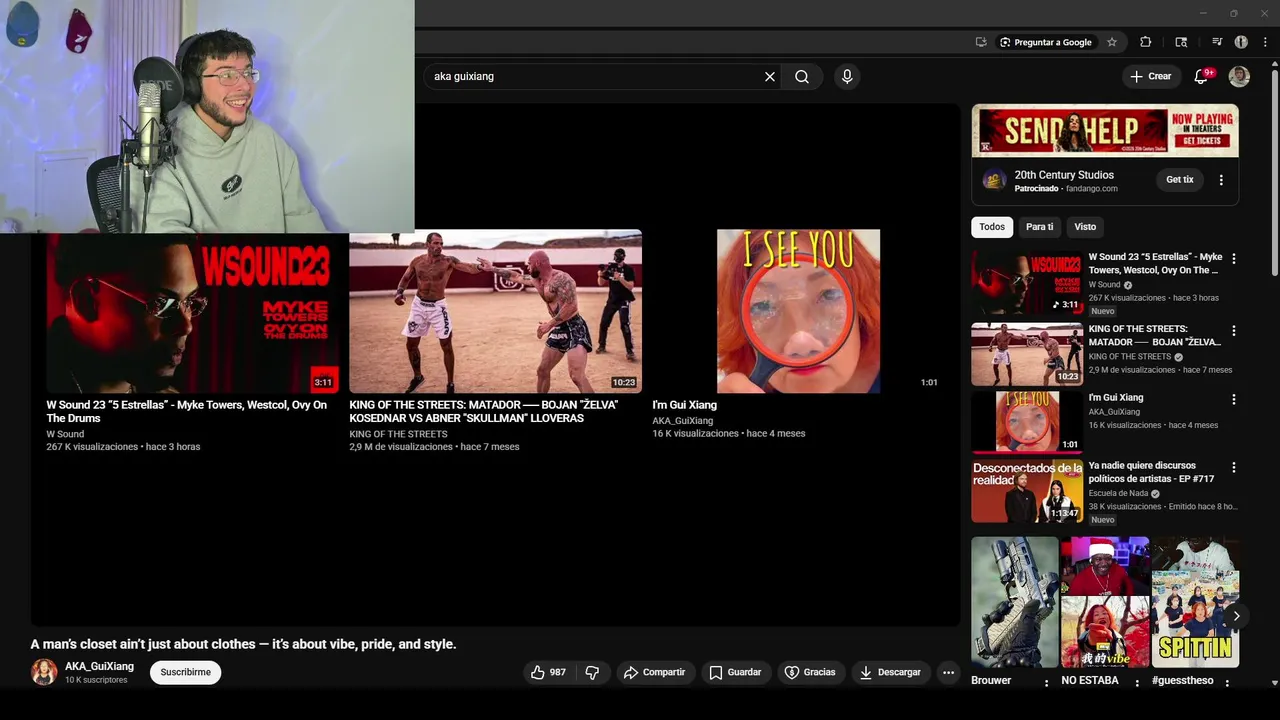
Task: Click Preguntar a Google lens button
Action: tap(1045, 42)
